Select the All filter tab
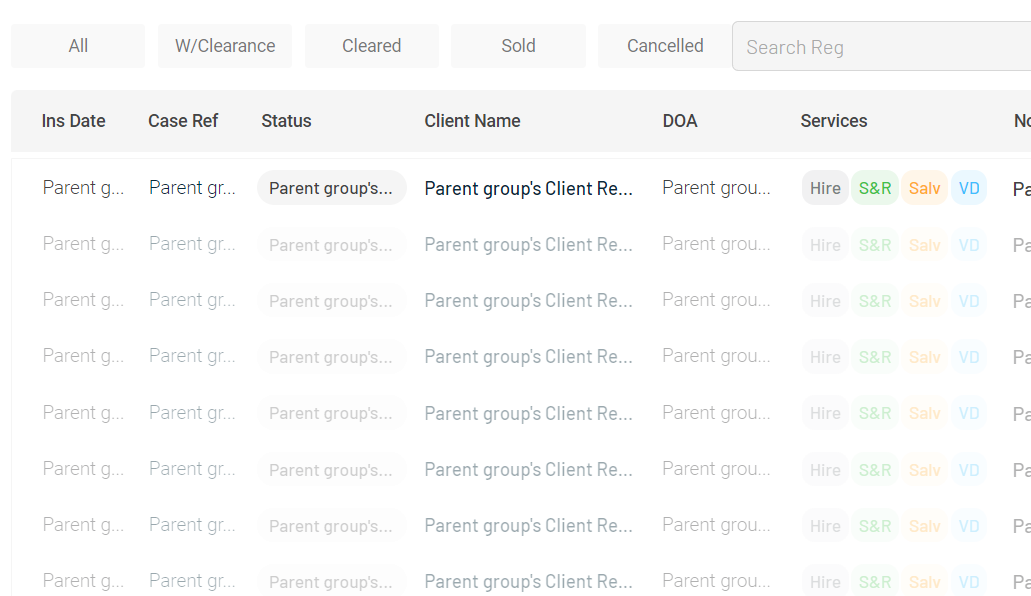1031x596 pixels. click(x=78, y=46)
